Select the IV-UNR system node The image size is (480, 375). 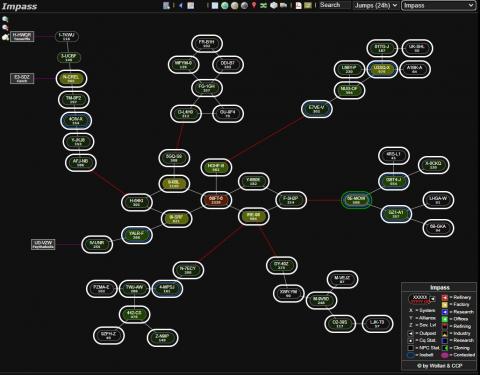click(97, 244)
